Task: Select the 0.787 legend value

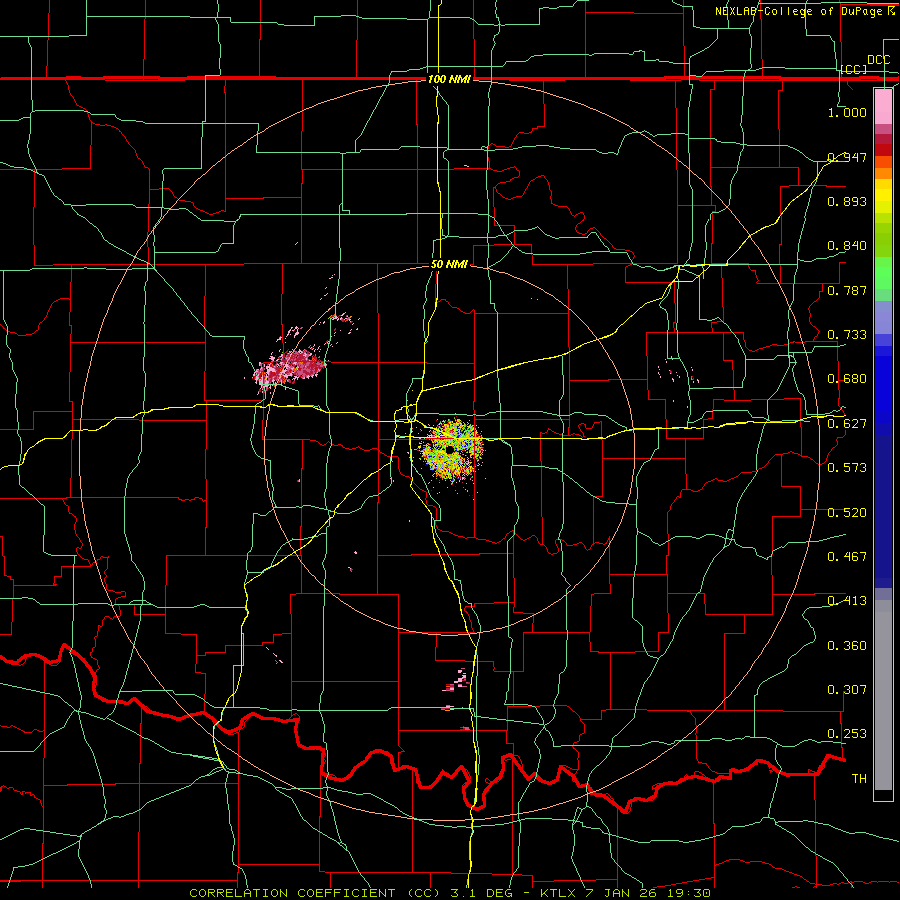Action: tap(847, 290)
